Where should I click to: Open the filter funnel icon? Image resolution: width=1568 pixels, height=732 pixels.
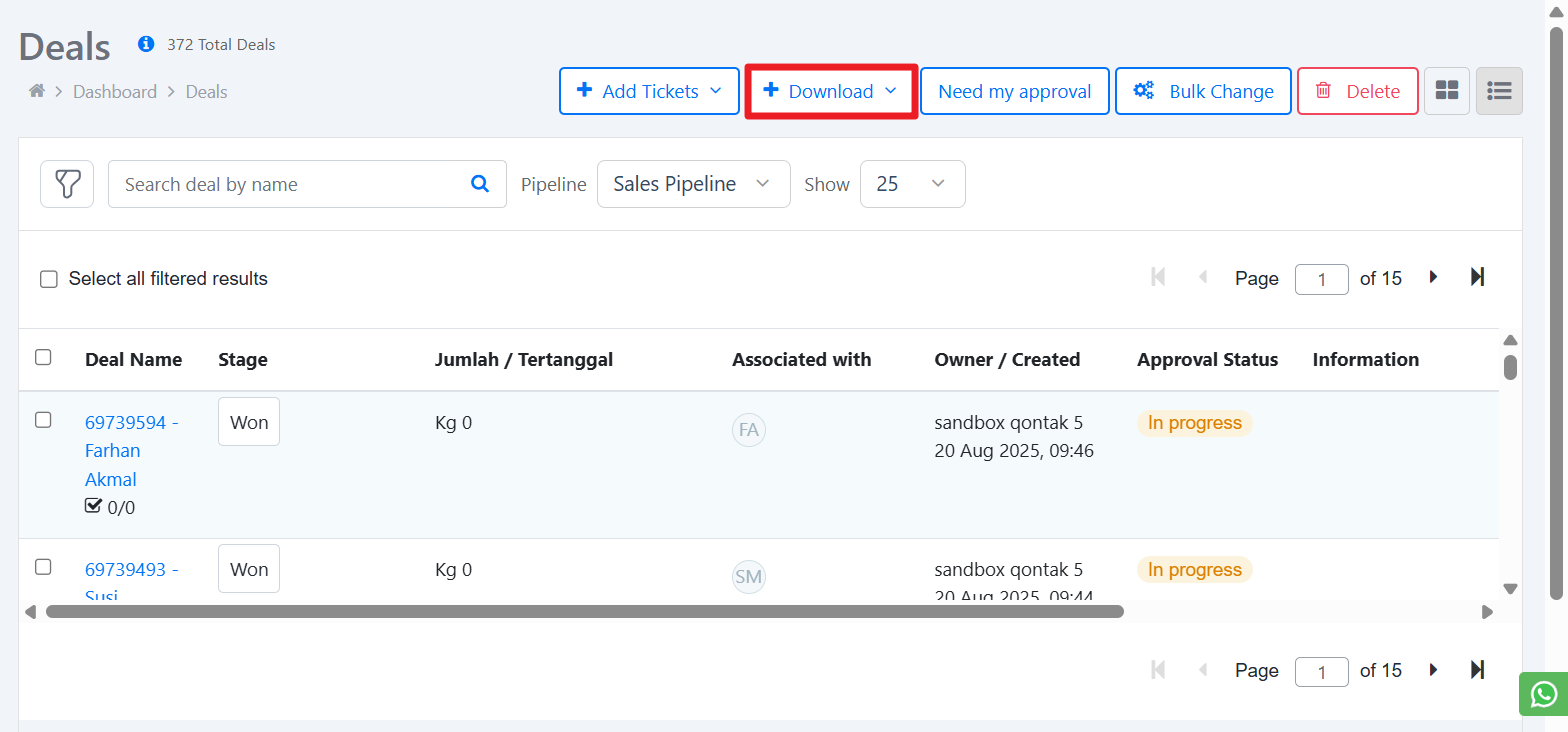tap(67, 184)
